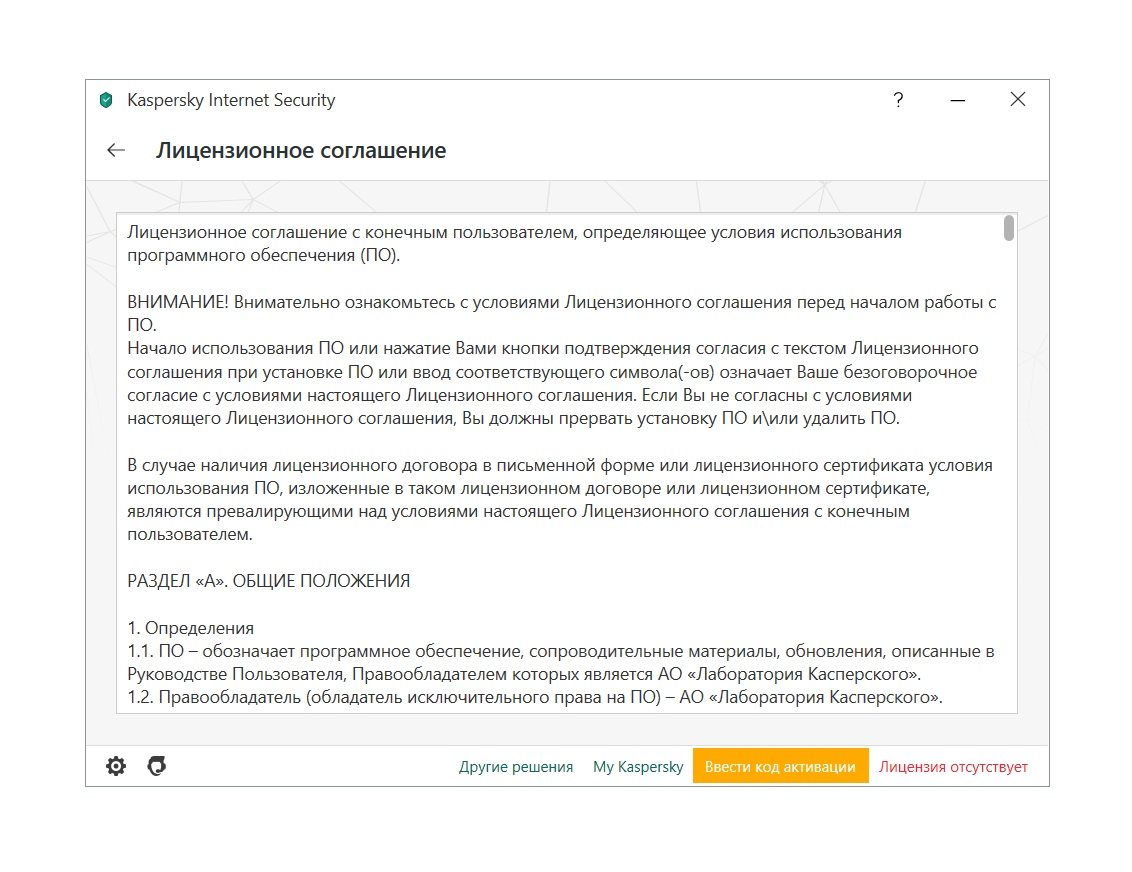Open the My Kaspersky link
The image size is (1132, 872).
(x=638, y=767)
